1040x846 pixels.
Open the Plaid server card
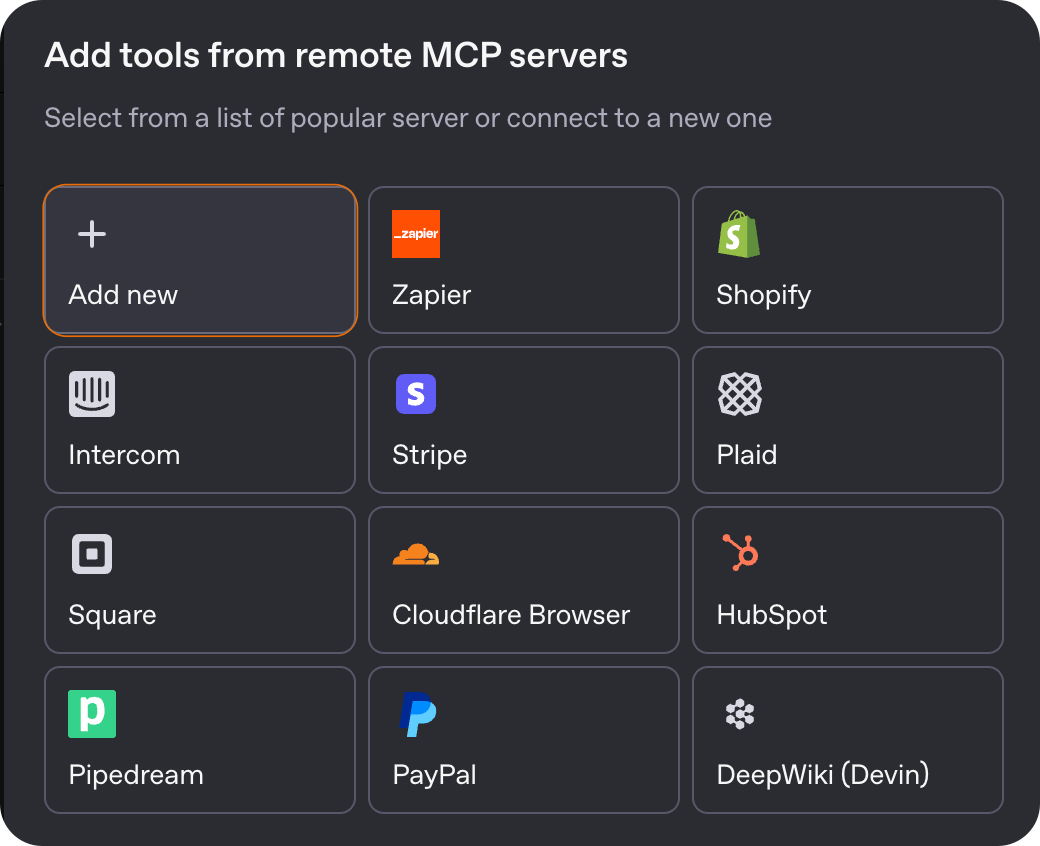click(848, 420)
